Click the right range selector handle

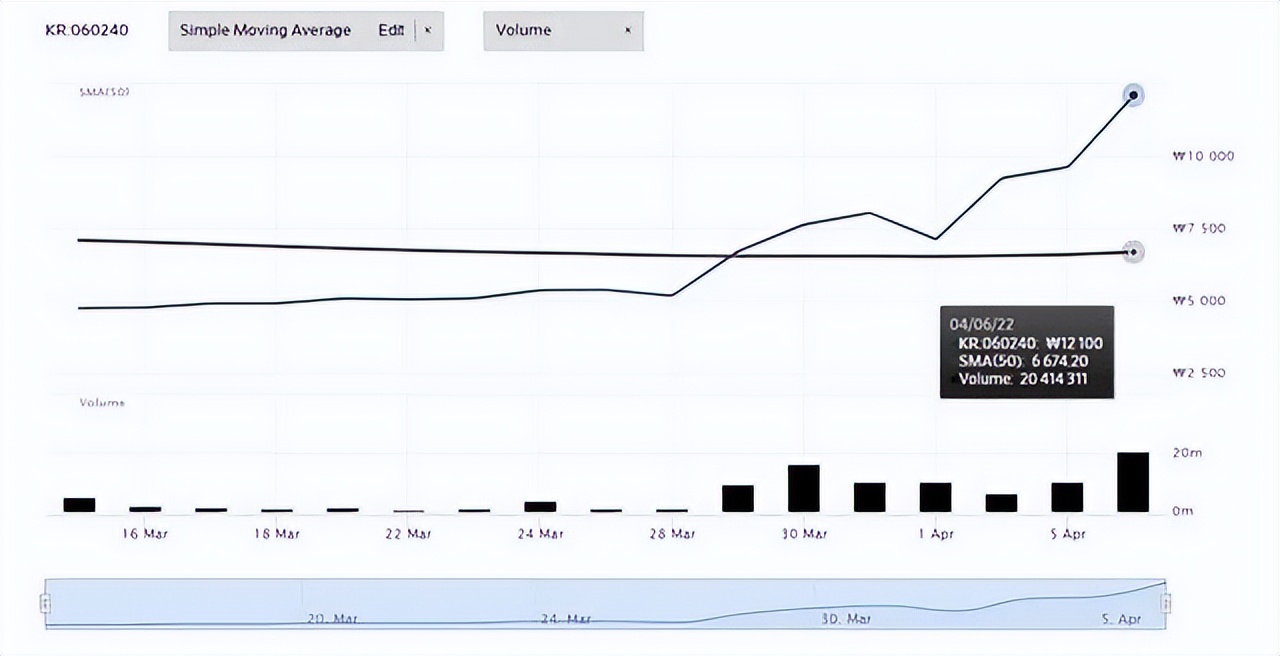pos(1166,604)
